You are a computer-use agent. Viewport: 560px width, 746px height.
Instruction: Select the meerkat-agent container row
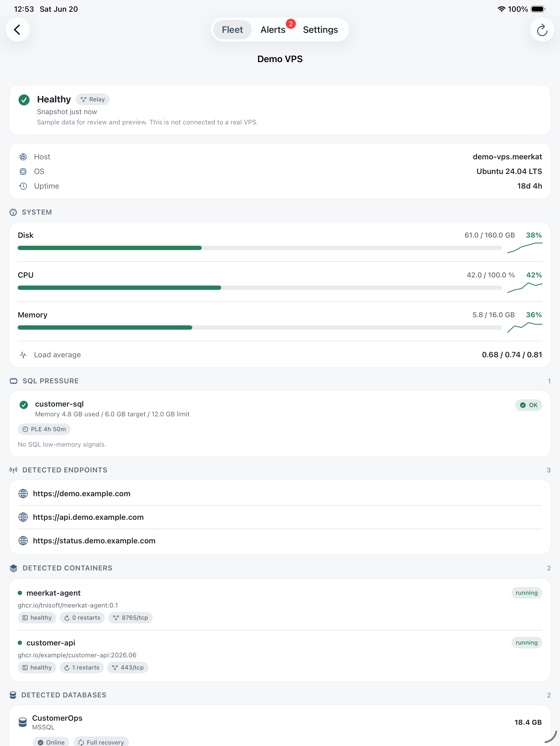[x=280, y=605]
